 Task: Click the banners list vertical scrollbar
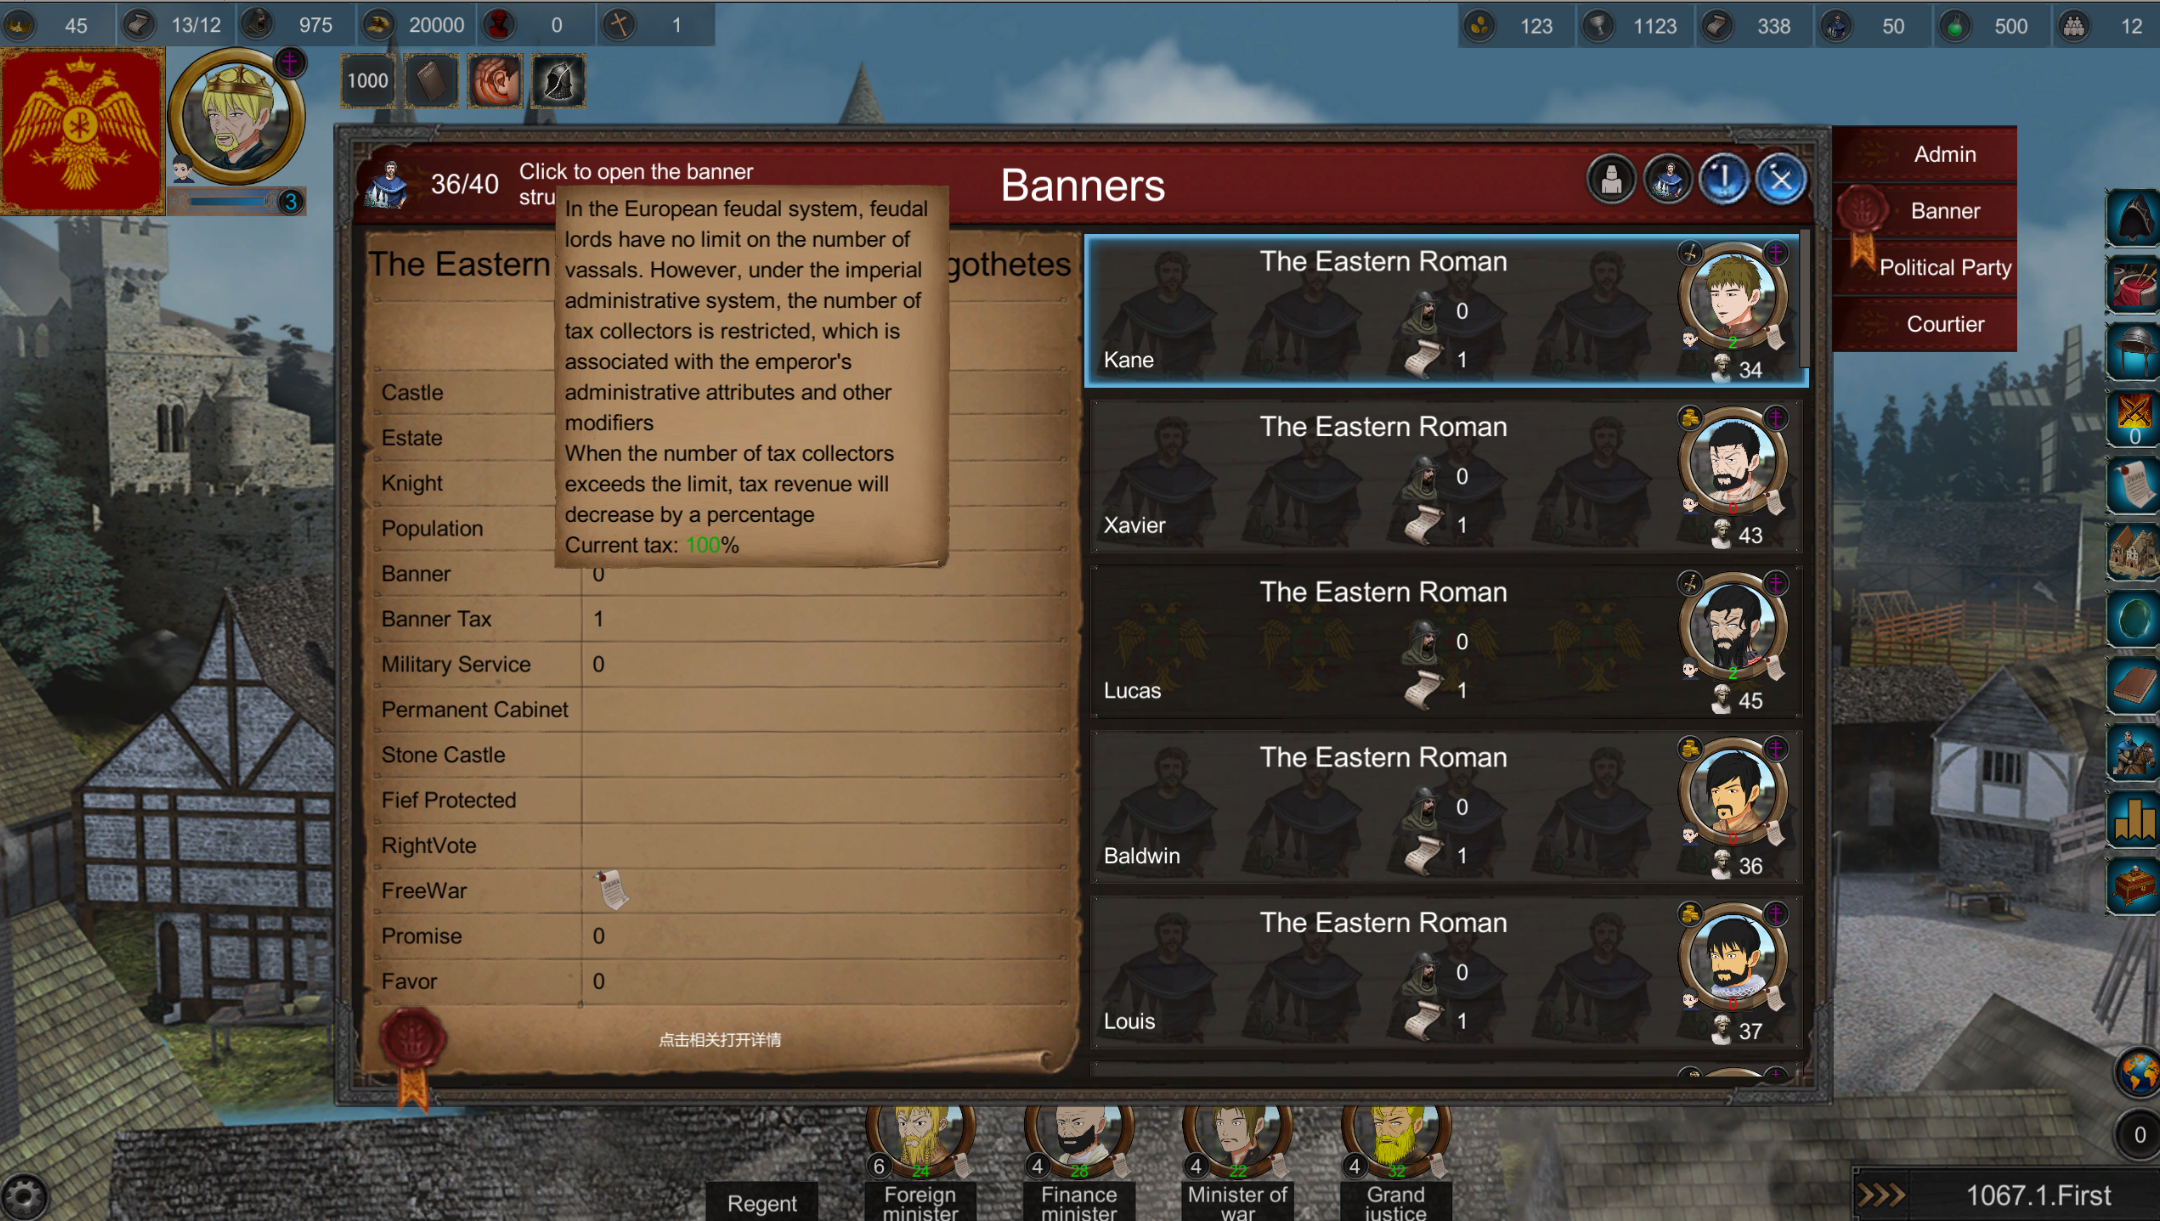pos(1805,300)
